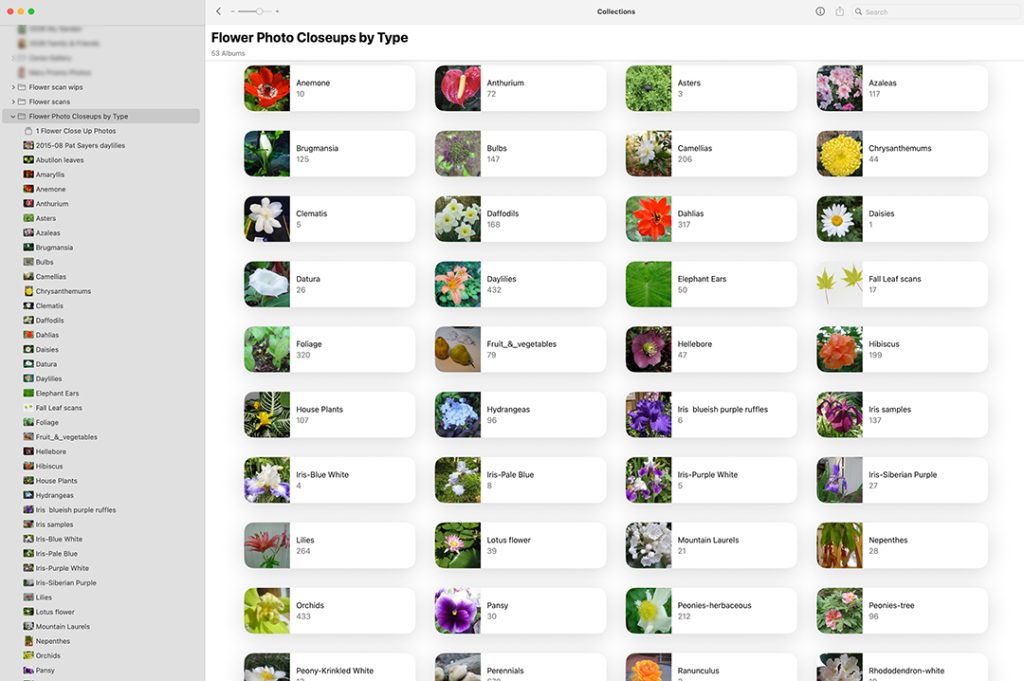
Task: Open the info inspector icon
Action: coord(820,11)
